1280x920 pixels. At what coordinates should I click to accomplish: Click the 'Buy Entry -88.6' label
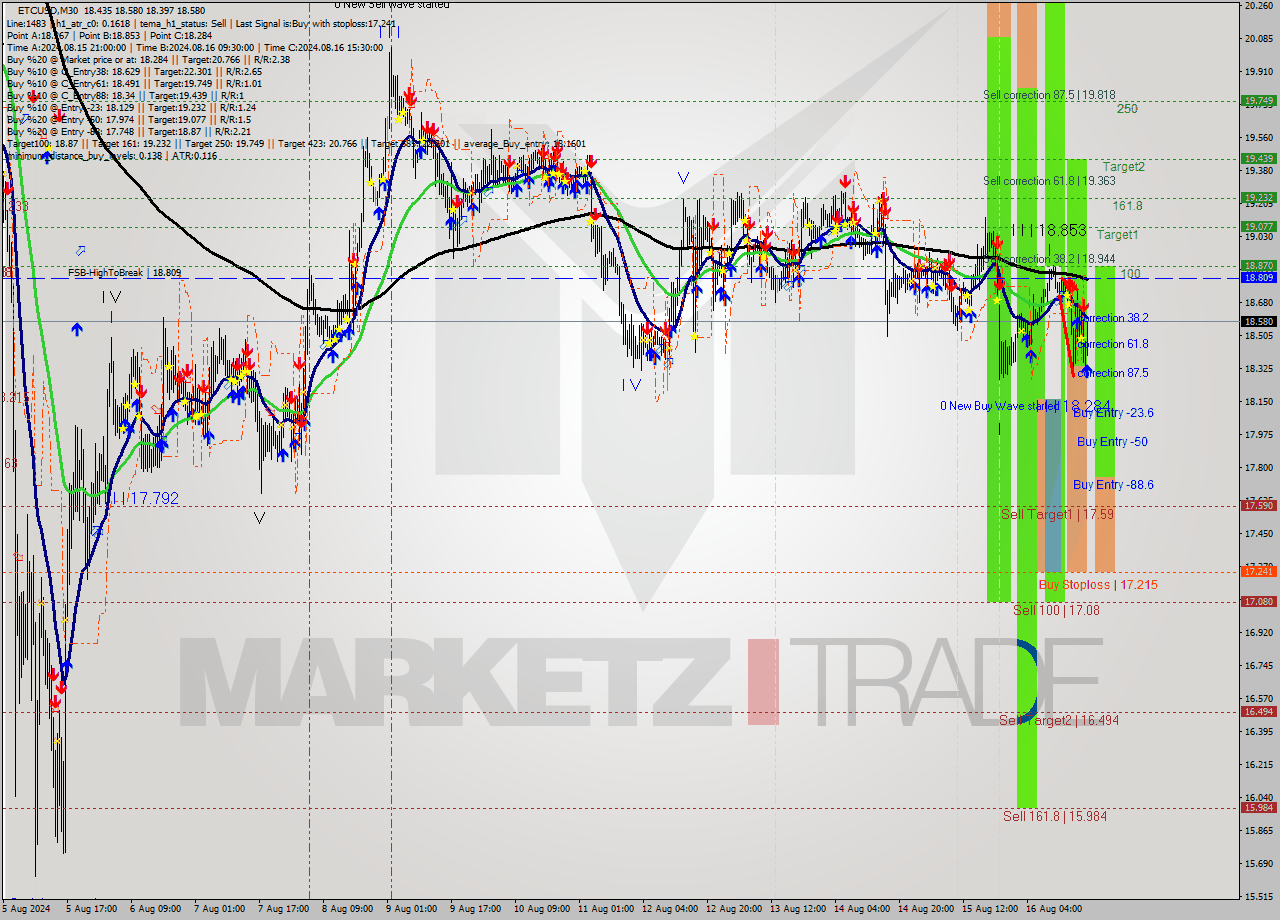click(x=1113, y=485)
